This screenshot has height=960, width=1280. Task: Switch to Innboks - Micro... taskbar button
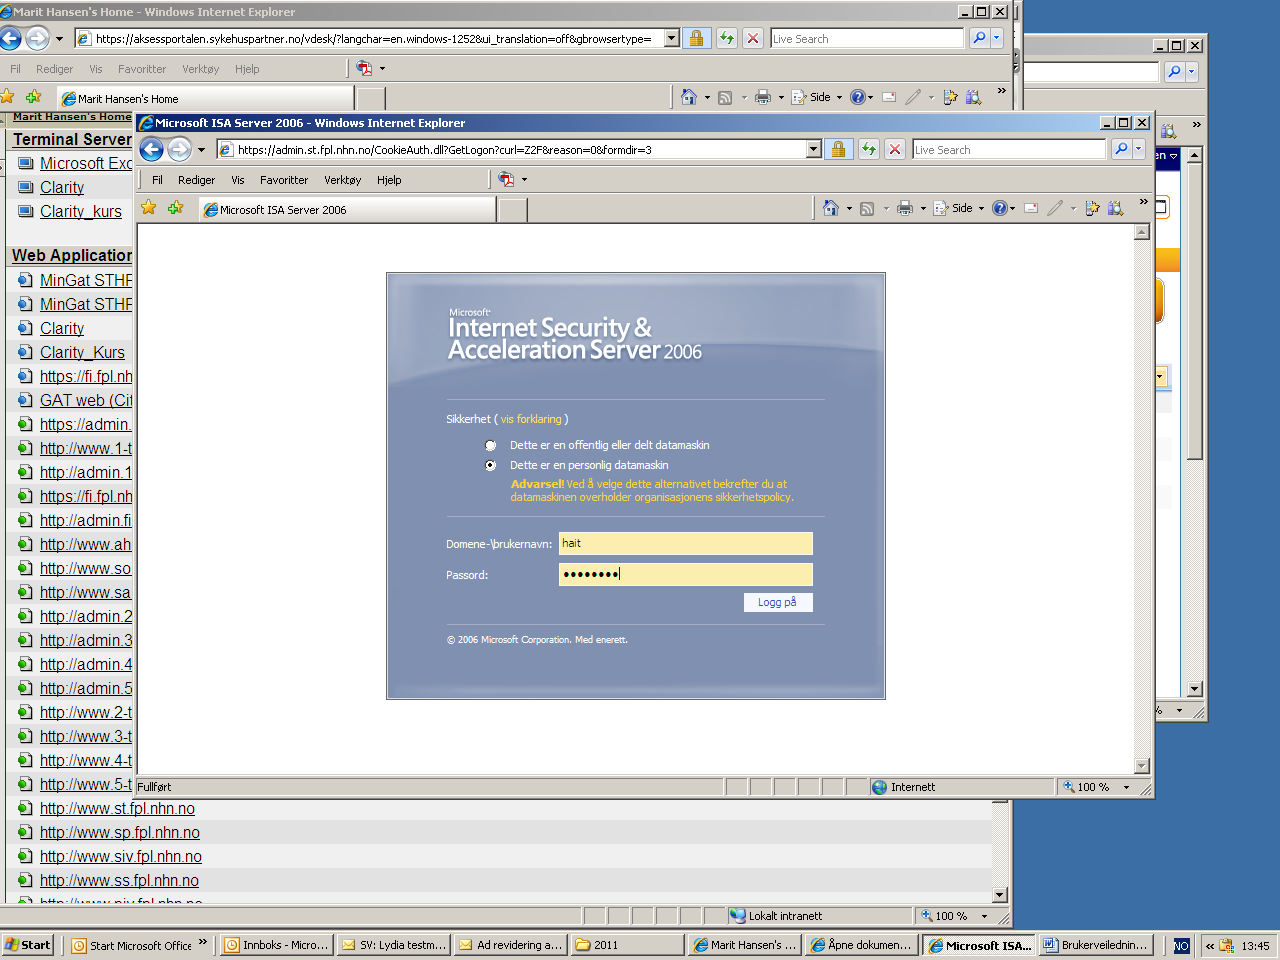(x=276, y=945)
